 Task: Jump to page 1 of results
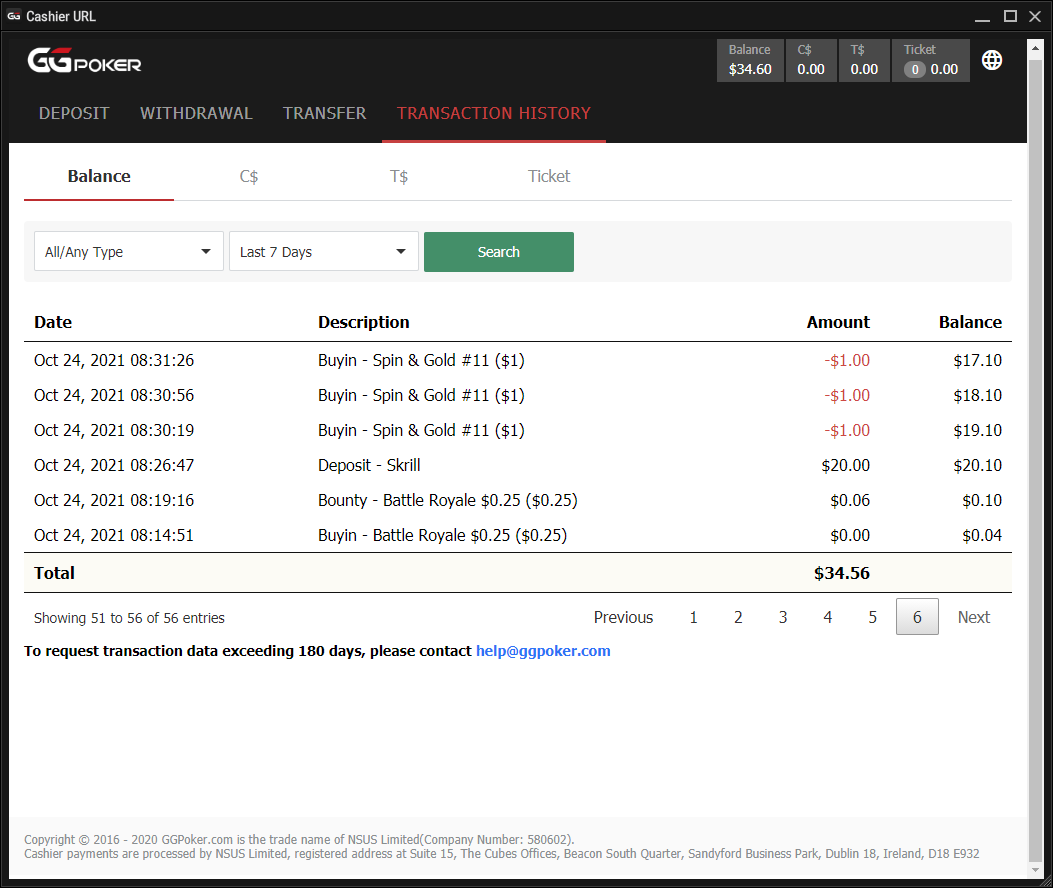pos(693,617)
